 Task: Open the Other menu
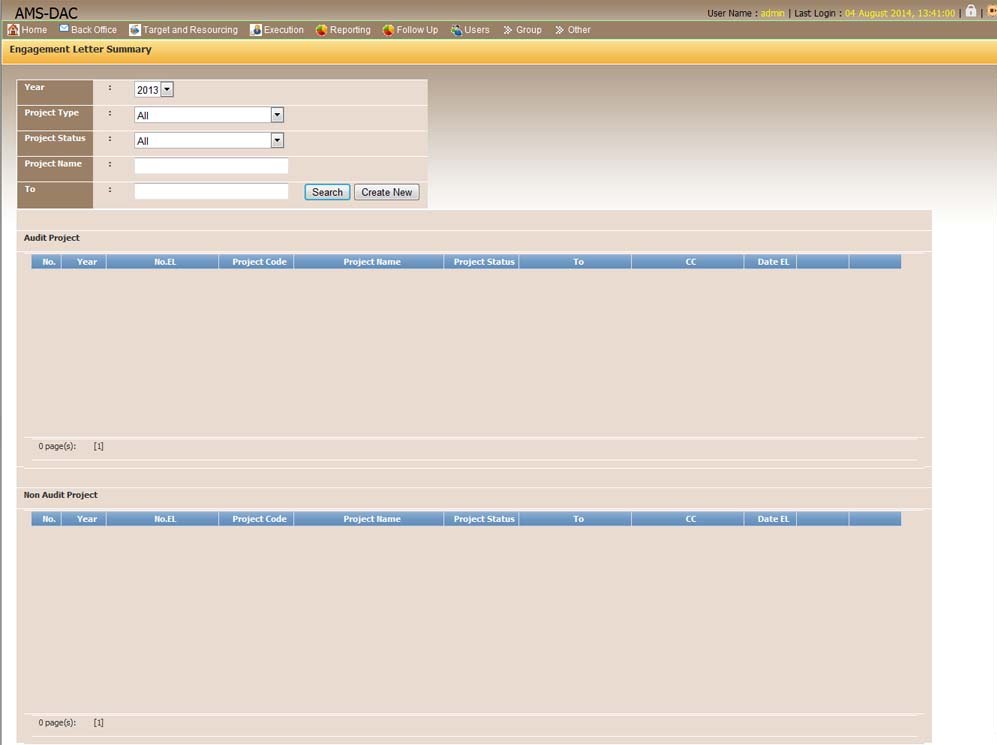[x=573, y=30]
